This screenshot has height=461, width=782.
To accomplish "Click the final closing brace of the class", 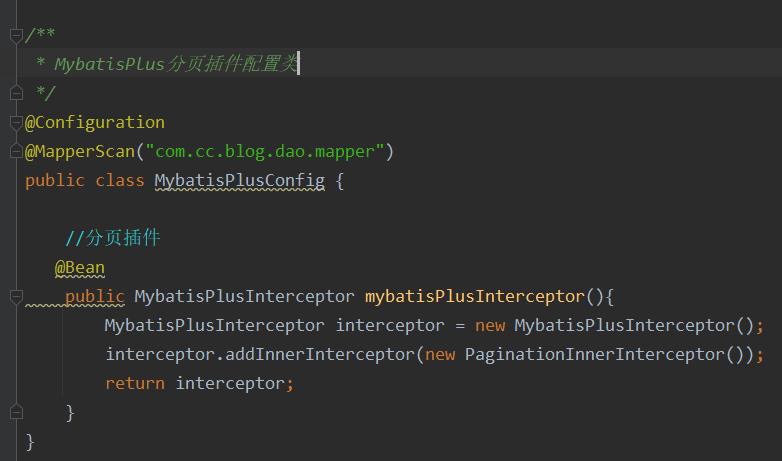I will 30,442.
